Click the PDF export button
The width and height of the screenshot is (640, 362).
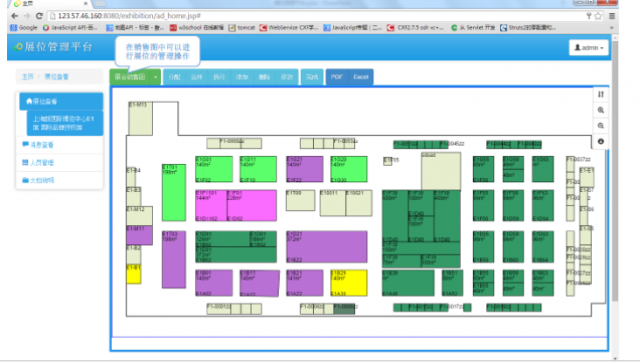[337, 77]
